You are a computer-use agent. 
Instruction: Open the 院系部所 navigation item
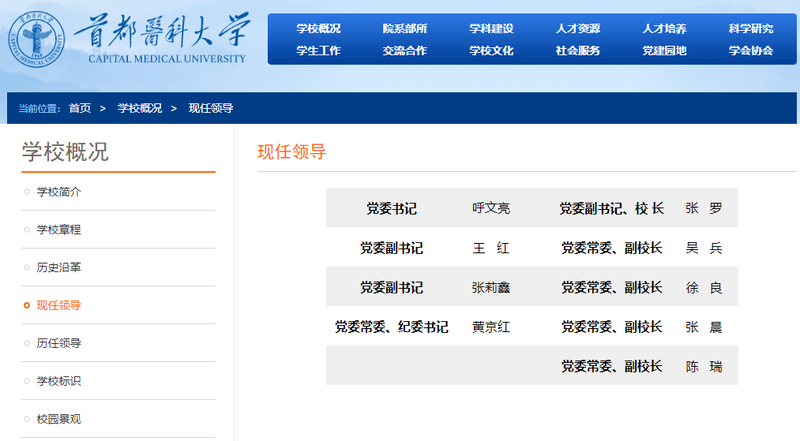[x=405, y=28]
